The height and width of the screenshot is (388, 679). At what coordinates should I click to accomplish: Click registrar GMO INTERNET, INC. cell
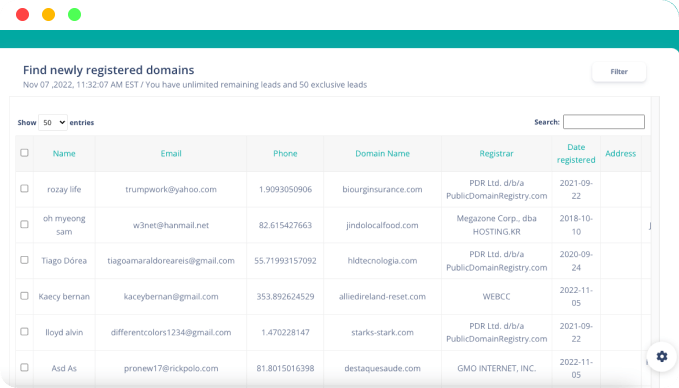(x=496, y=369)
